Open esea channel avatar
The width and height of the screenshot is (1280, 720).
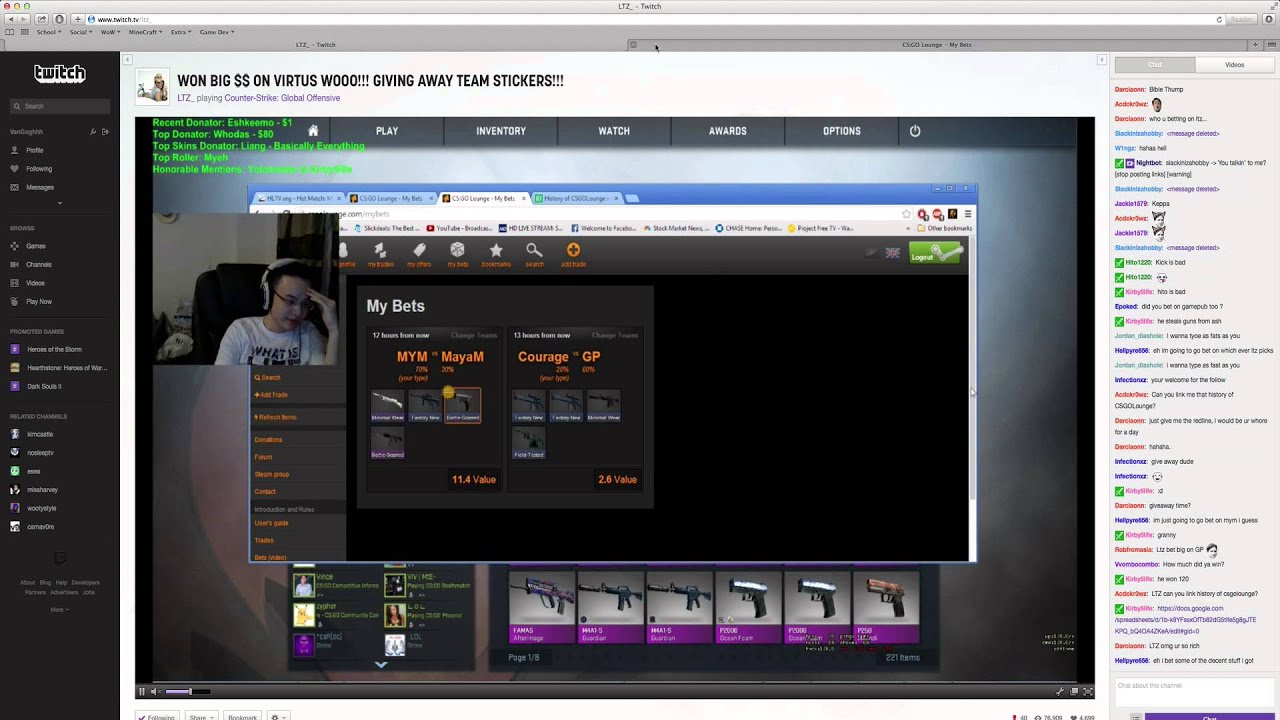coord(15,471)
